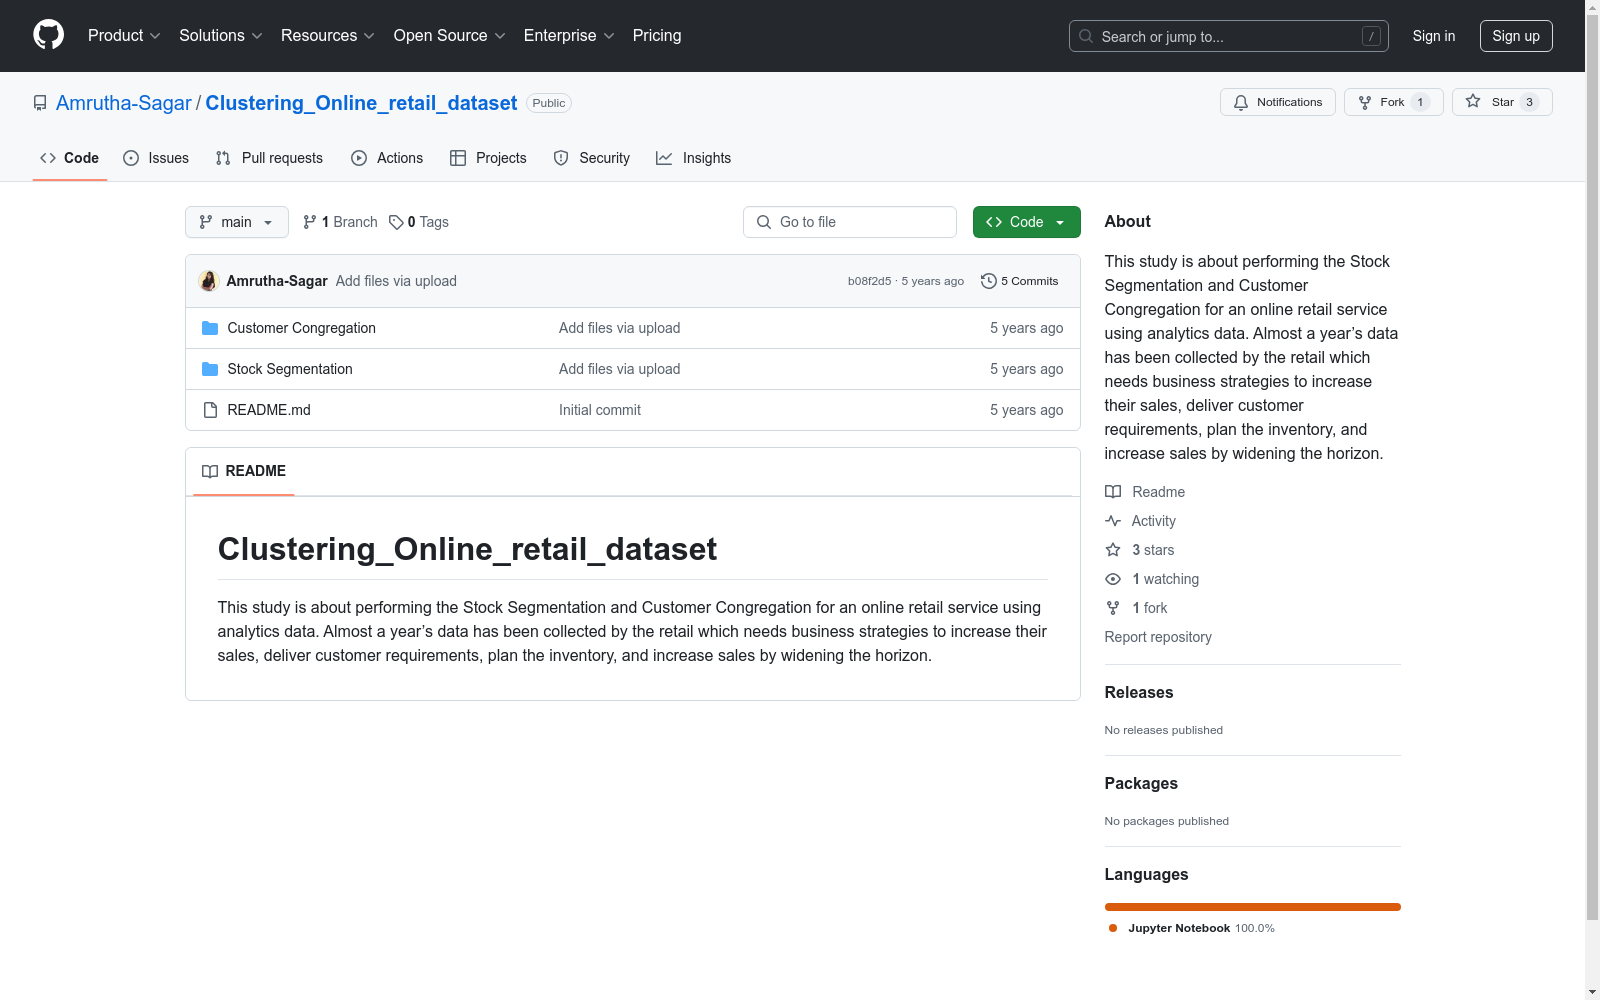Click the Sign up button
1600x1000 pixels.
tap(1516, 36)
